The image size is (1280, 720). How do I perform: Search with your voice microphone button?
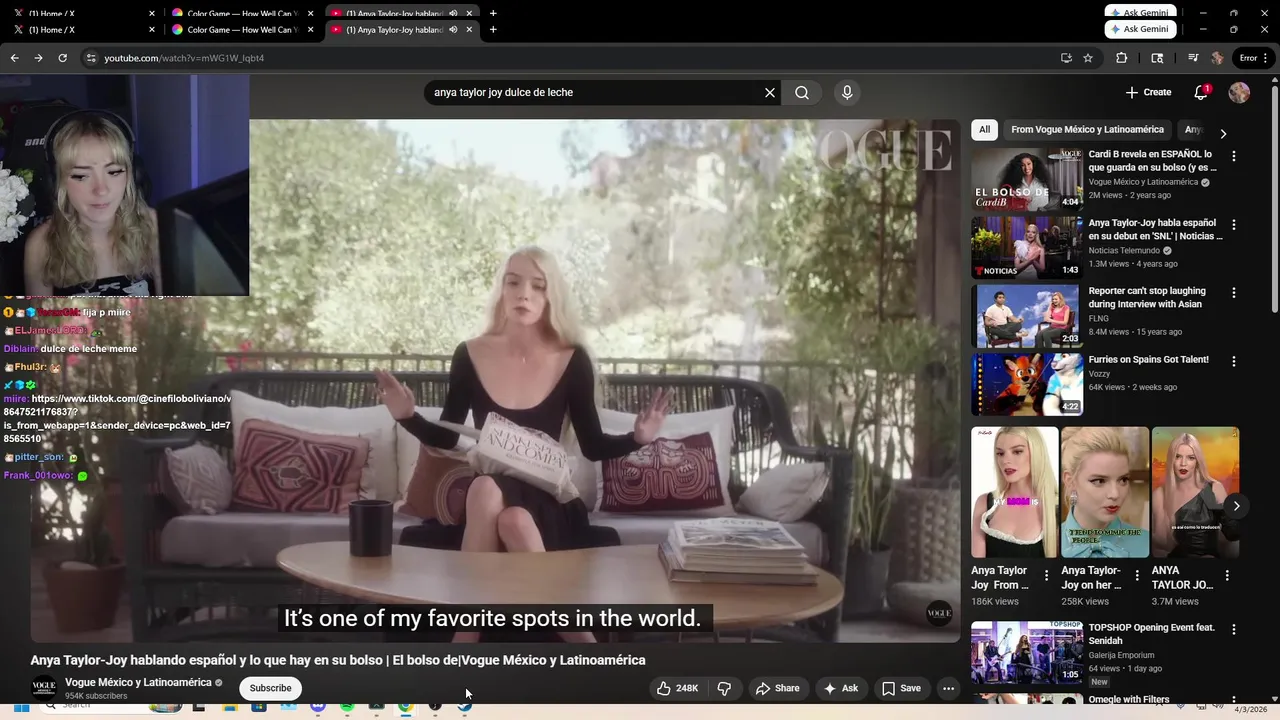click(x=847, y=92)
